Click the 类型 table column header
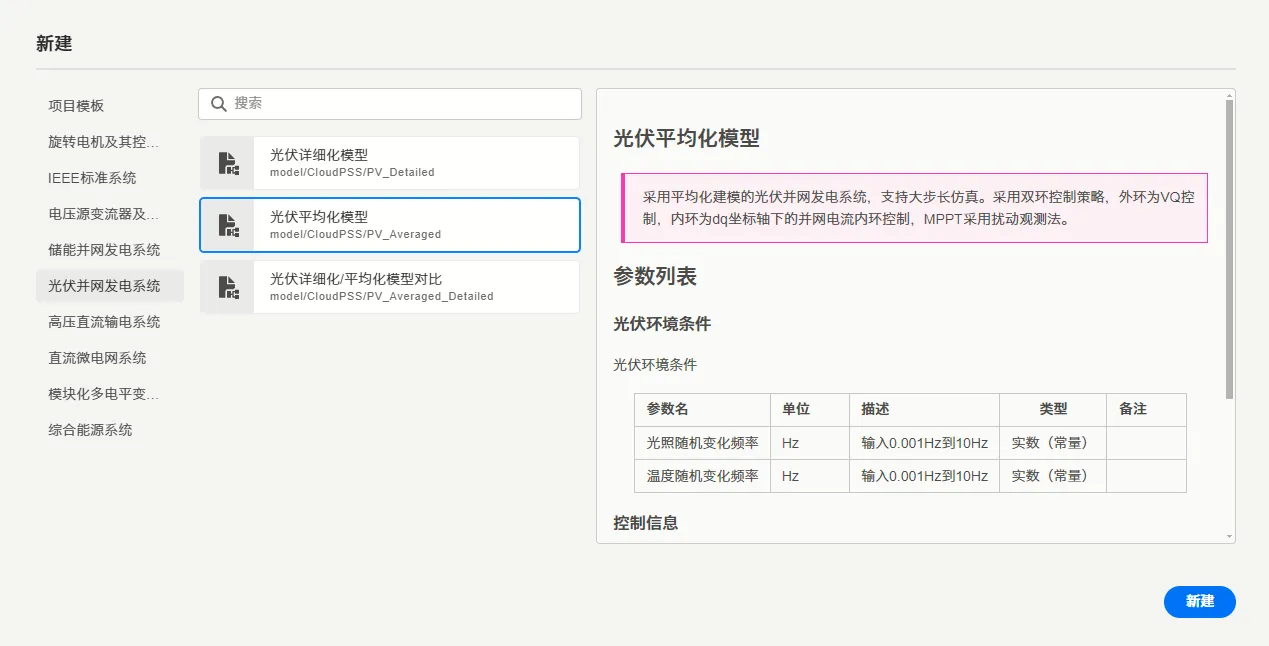This screenshot has width=1269, height=646. coord(1053,409)
